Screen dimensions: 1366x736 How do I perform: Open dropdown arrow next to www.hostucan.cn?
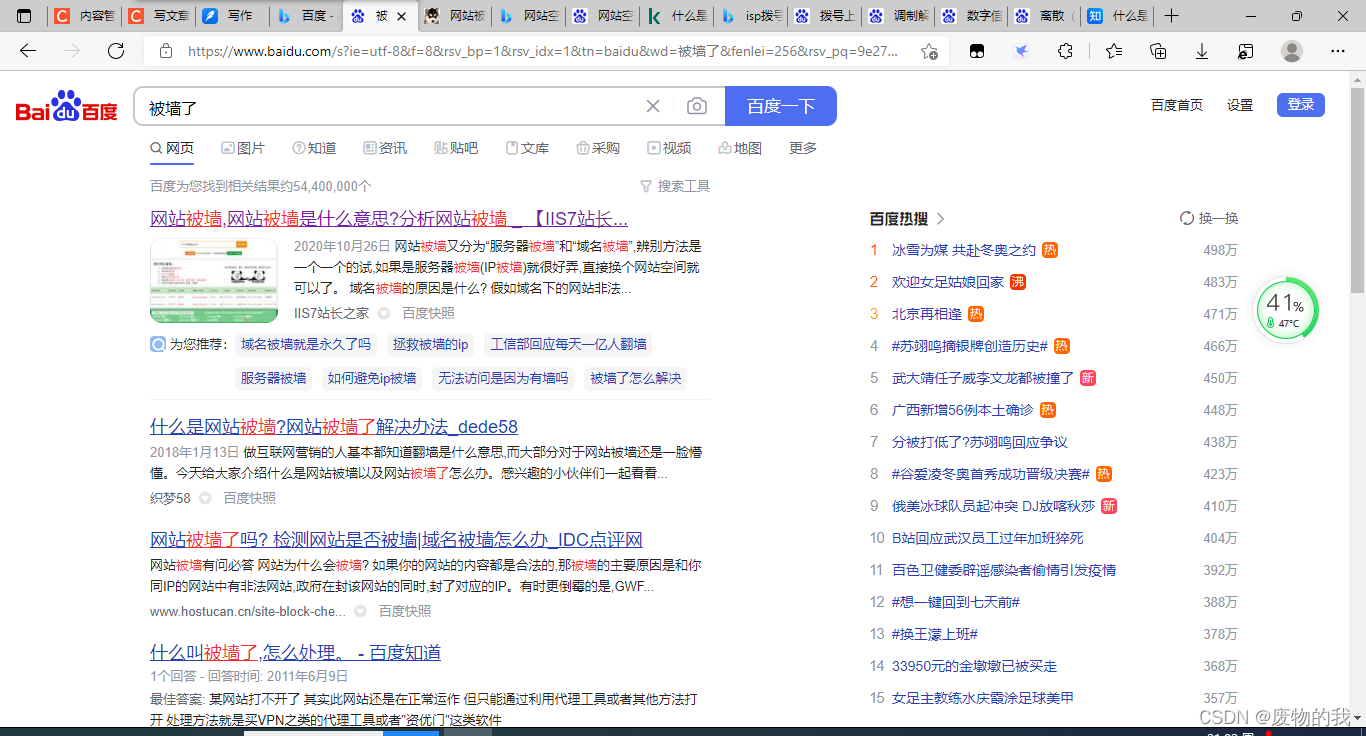point(360,611)
